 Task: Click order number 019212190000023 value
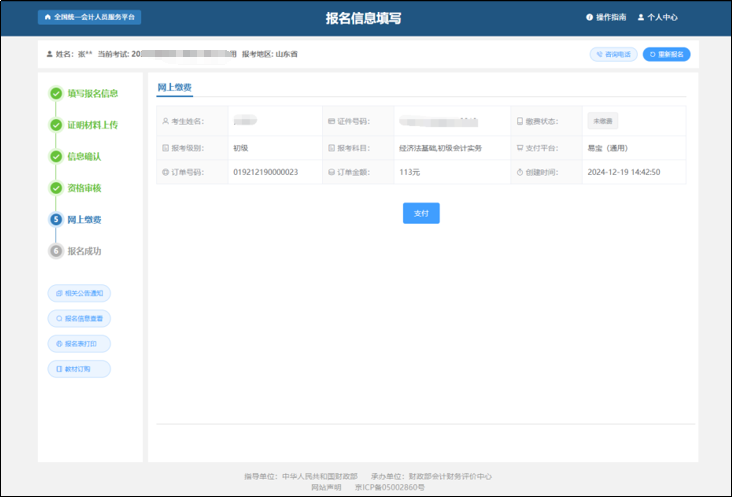[265, 172]
